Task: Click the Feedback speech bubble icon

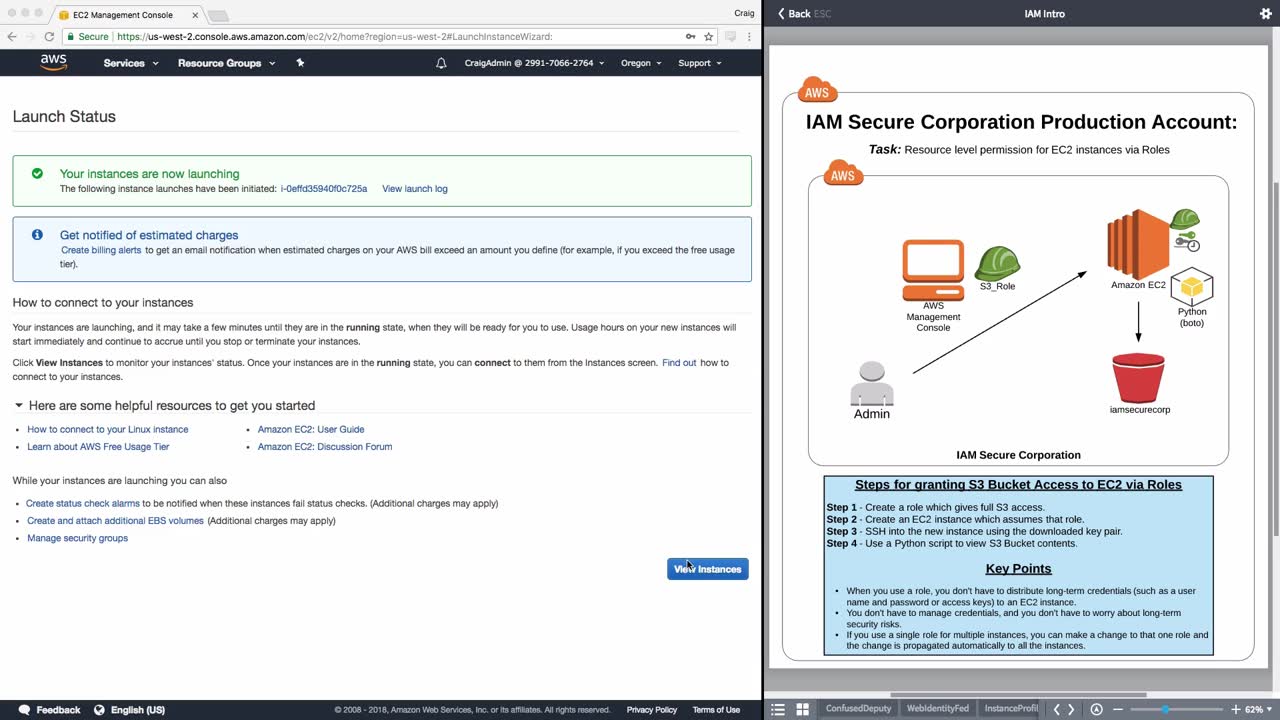Action: coord(25,710)
